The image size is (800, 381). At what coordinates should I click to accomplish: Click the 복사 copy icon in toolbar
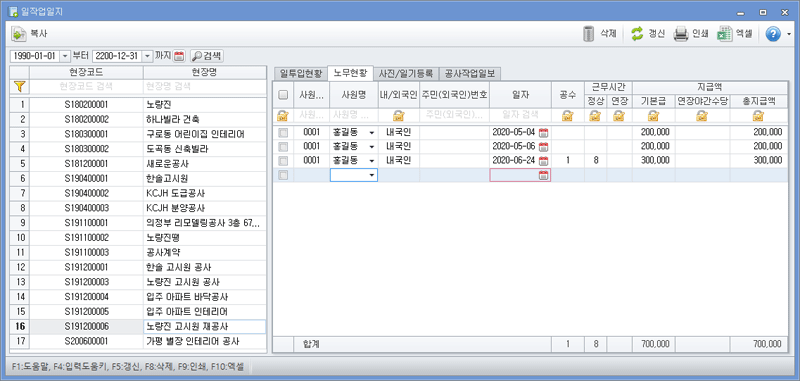(19, 34)
